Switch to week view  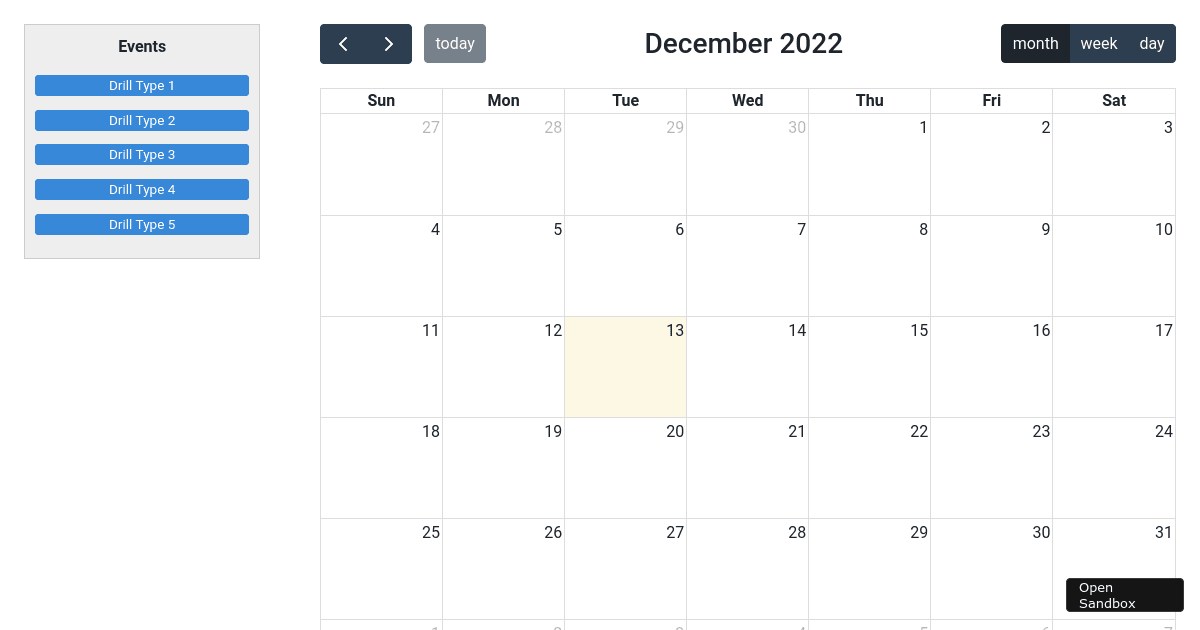1099,44
